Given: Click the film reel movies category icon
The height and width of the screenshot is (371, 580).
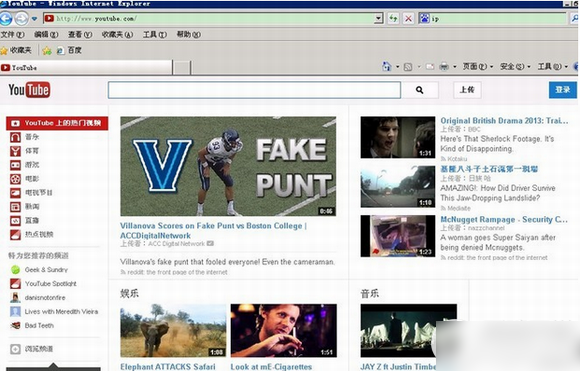Looking at the screenshot, I should click(15, 179).
